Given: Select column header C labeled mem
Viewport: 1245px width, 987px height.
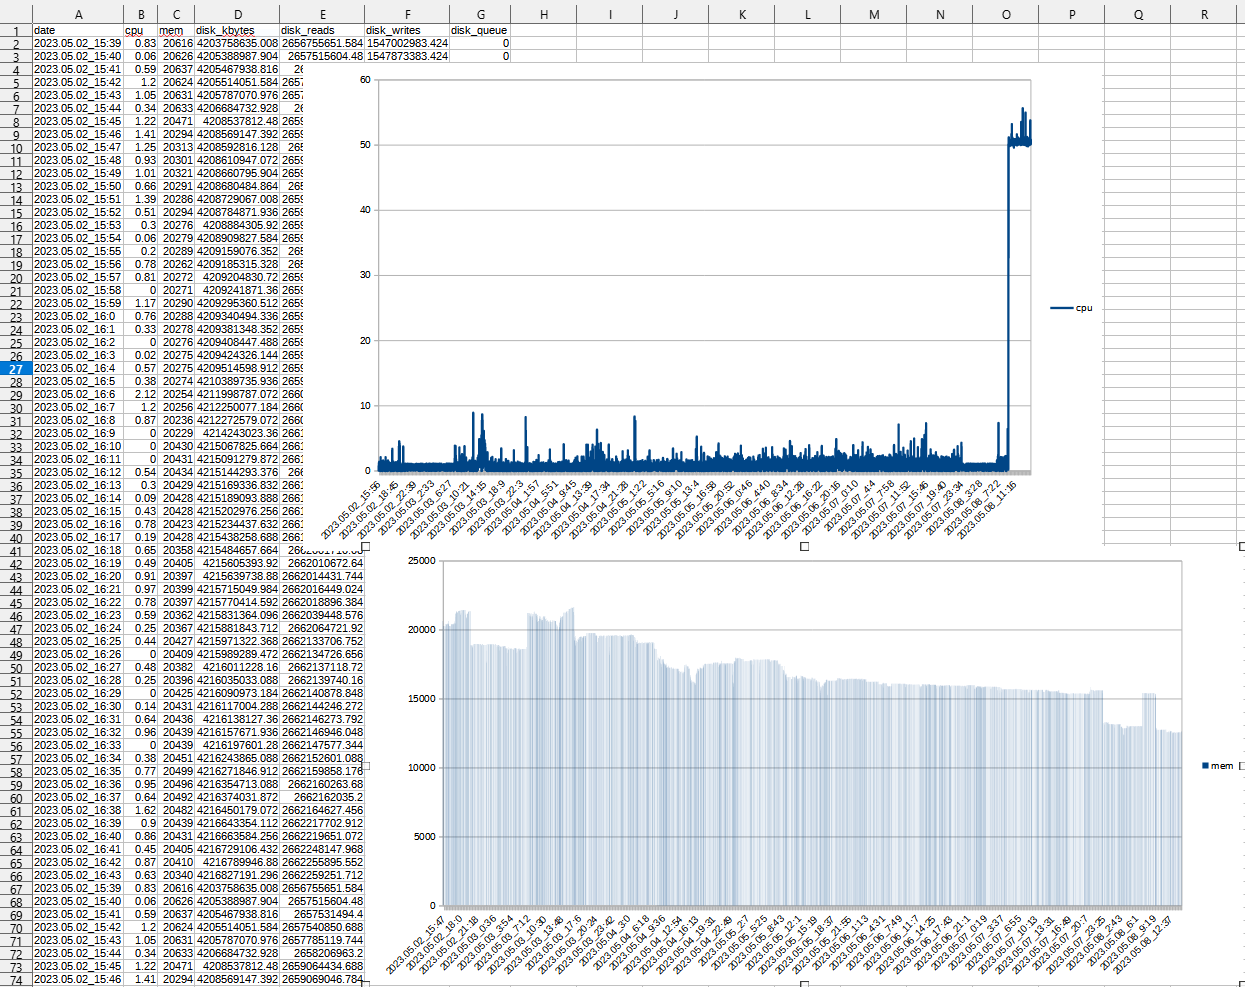Looking at the screenshot, I should tap(176, 14).
